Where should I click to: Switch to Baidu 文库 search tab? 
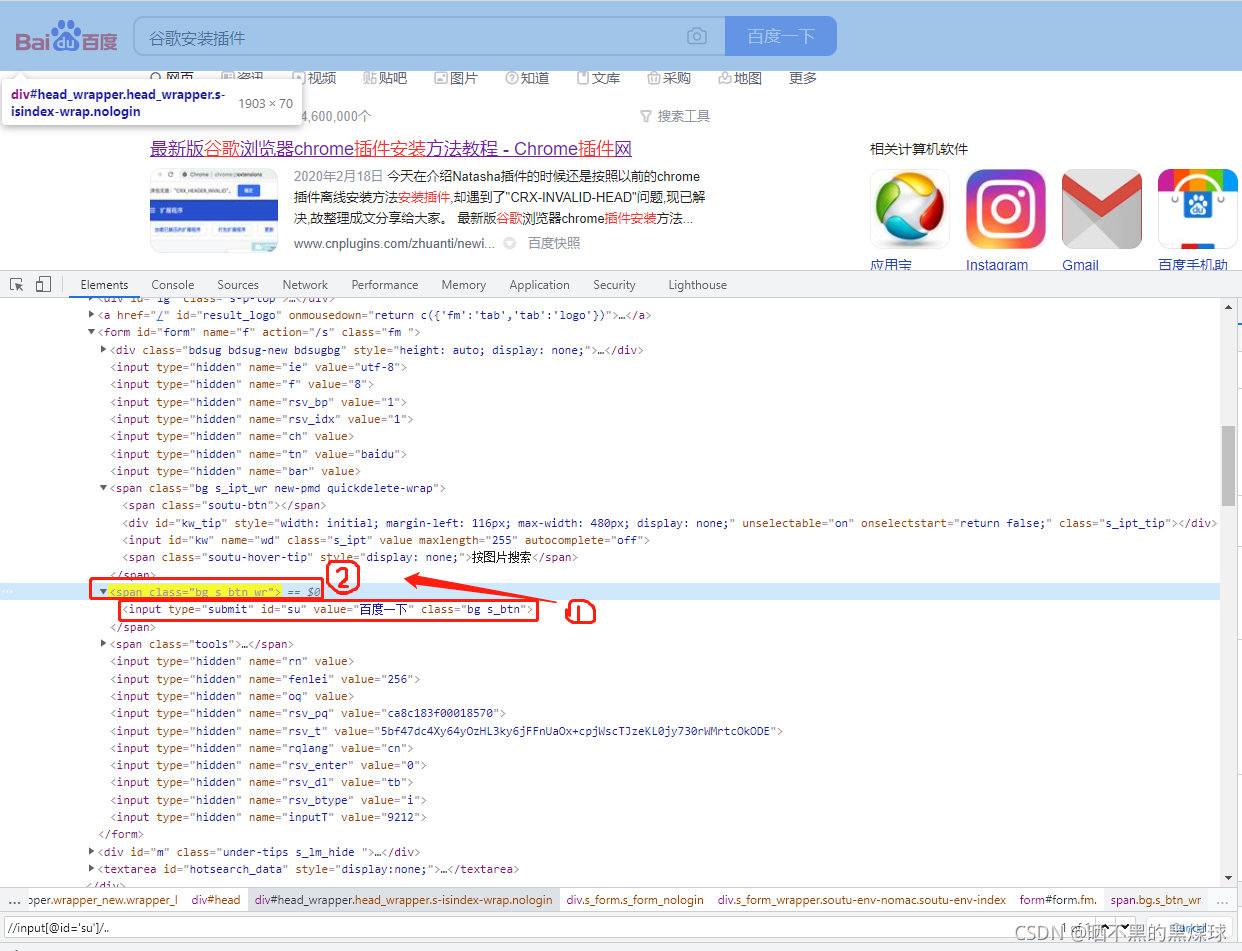pyautogui.click(x=598, y=78)
